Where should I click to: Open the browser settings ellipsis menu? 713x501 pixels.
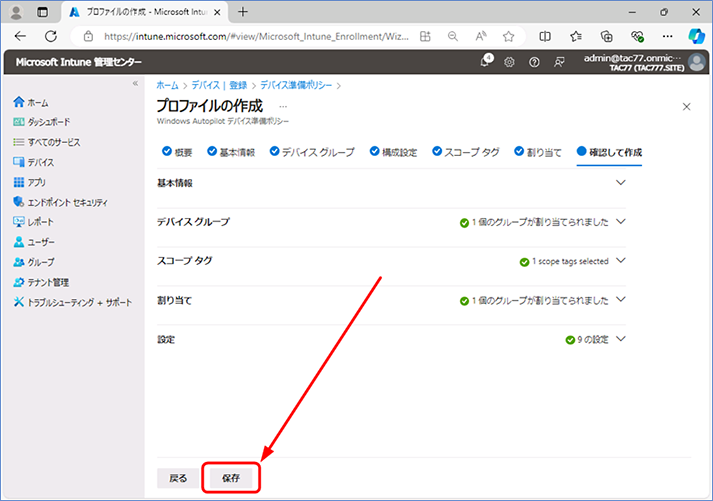pyautogui.click(x=668, y=36)
